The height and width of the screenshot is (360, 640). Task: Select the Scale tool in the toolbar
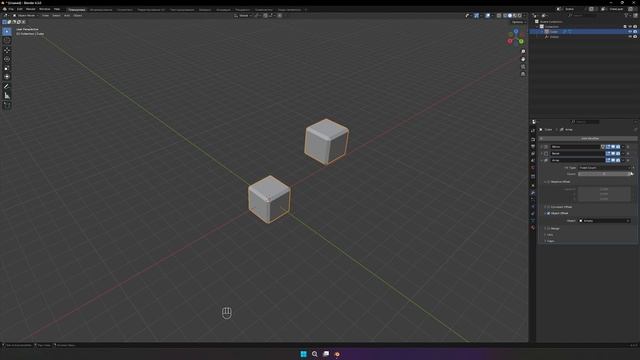tap(7, 68)
